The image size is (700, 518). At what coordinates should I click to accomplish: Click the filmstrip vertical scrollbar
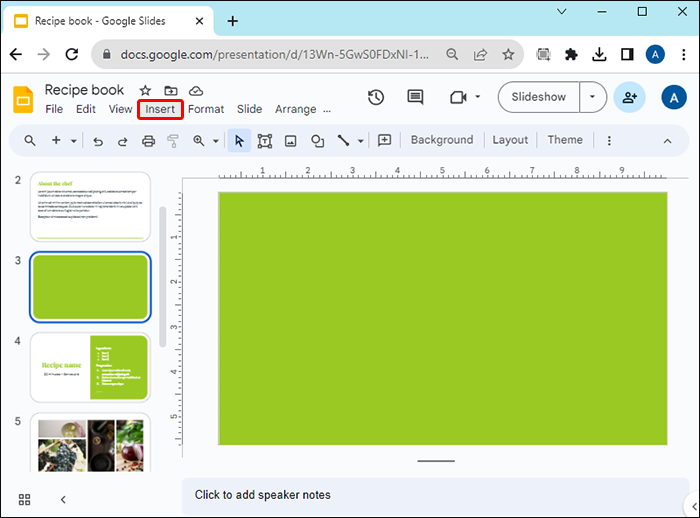point(162,277)
